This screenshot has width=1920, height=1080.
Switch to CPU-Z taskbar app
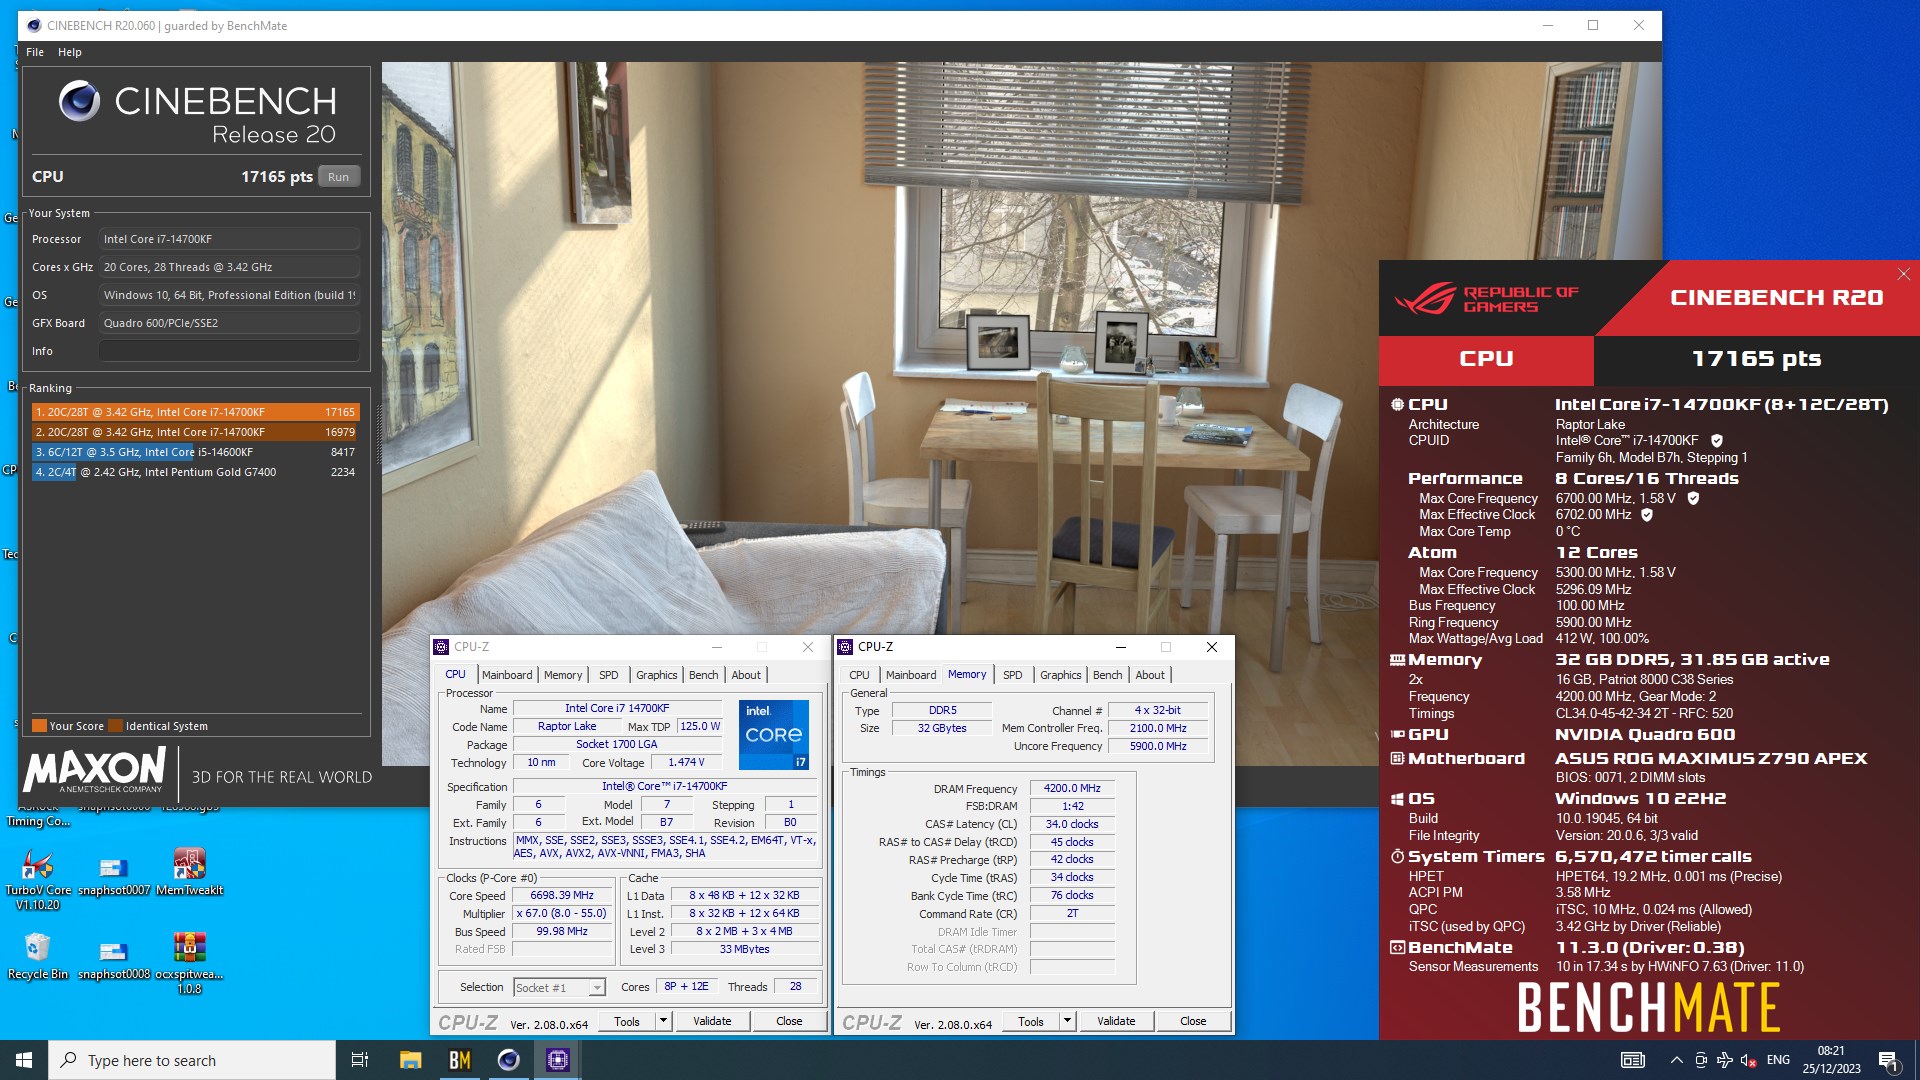tap(557, 1060)
